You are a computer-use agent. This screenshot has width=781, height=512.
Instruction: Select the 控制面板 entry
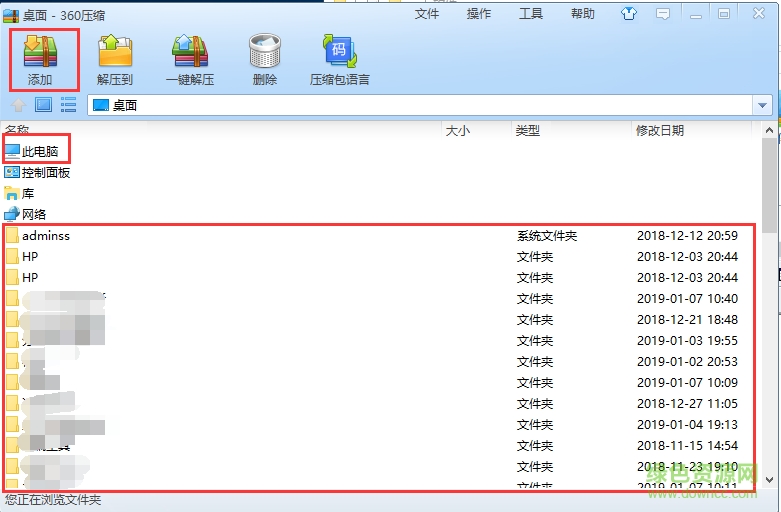(37, 172)
